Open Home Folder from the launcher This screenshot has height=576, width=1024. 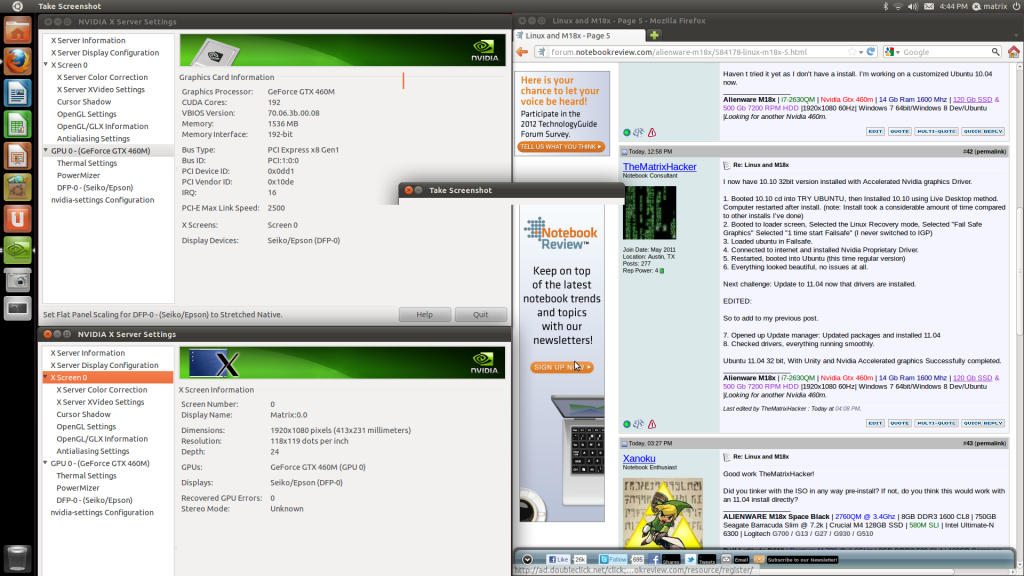pos(18,30)
